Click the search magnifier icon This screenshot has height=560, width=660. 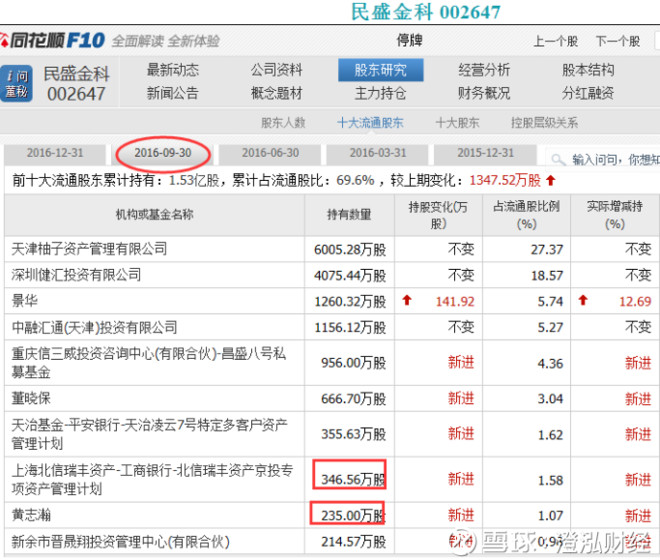pos(558,160)
